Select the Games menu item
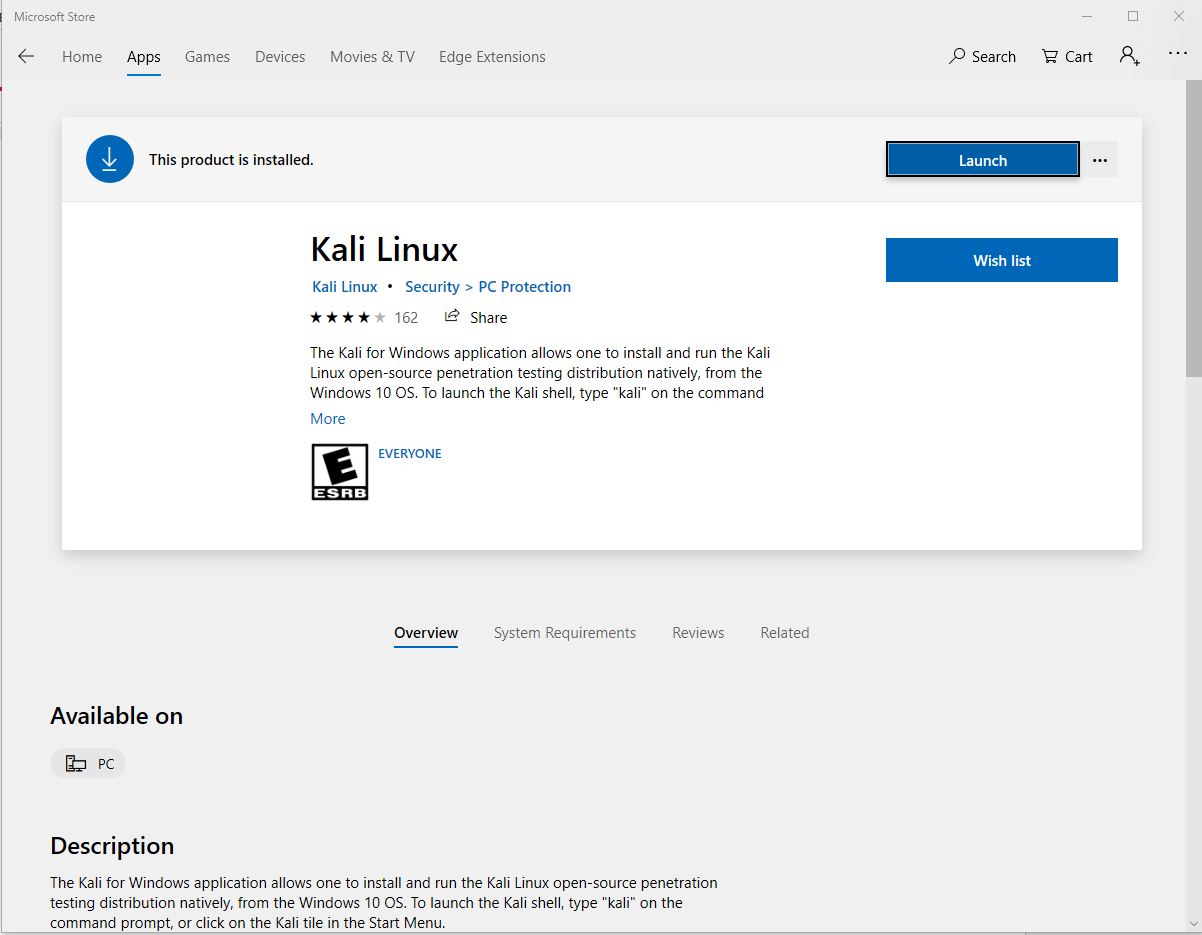This screenshot has width=1202, height=935. pyautogui.click(x=207, y=57)
